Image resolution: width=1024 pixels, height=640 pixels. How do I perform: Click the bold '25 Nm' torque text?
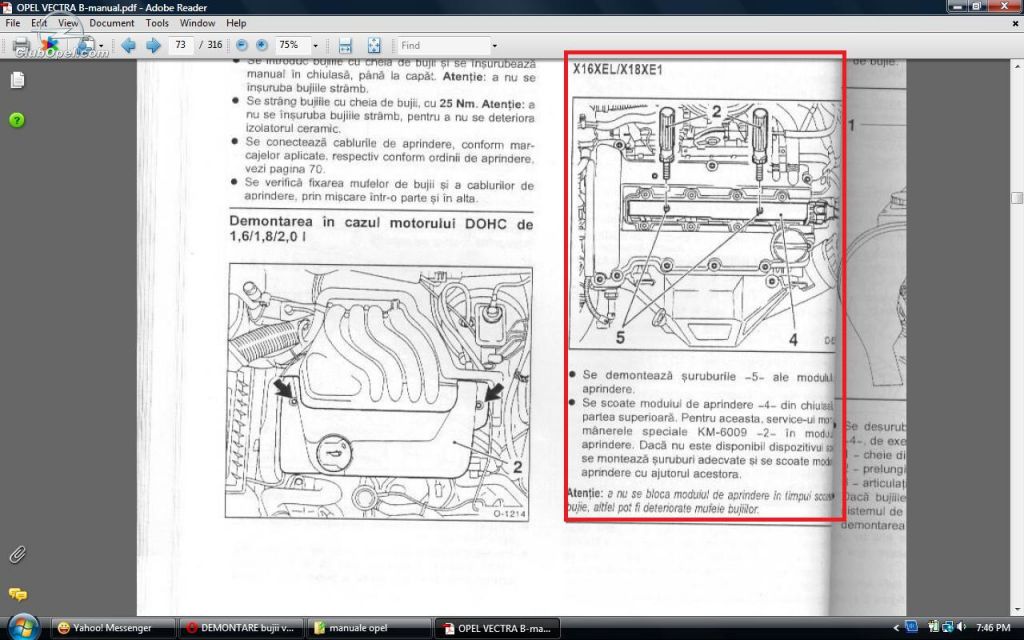pos(456,104)
